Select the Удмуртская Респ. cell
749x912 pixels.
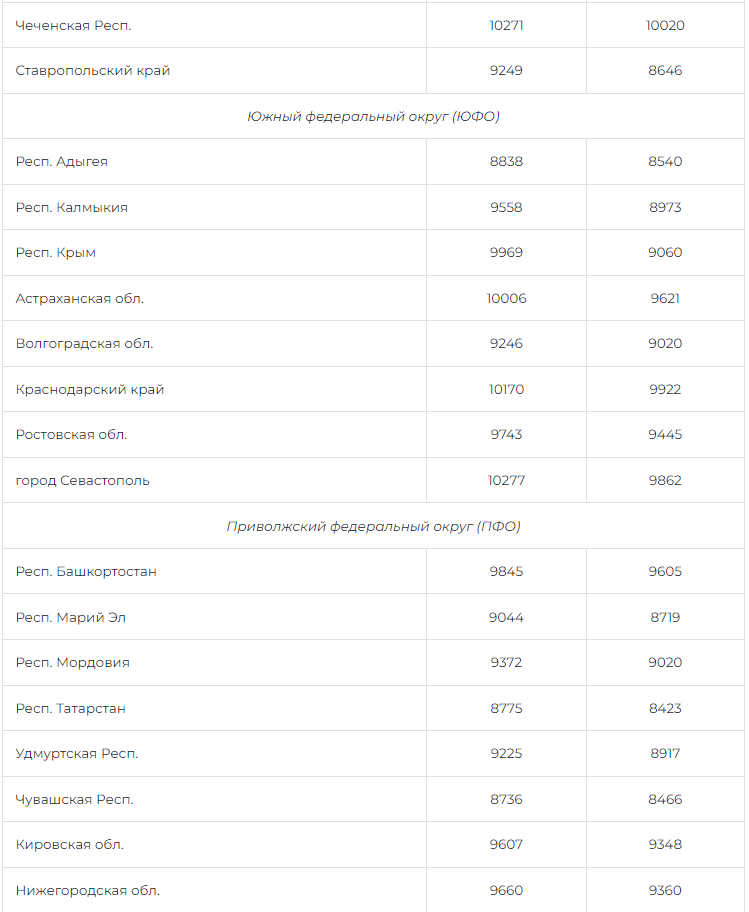point(77,754)
